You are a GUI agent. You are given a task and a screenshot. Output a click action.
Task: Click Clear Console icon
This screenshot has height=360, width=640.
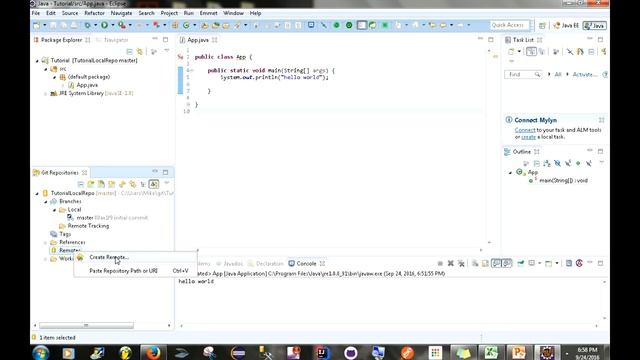click(475, 264)
